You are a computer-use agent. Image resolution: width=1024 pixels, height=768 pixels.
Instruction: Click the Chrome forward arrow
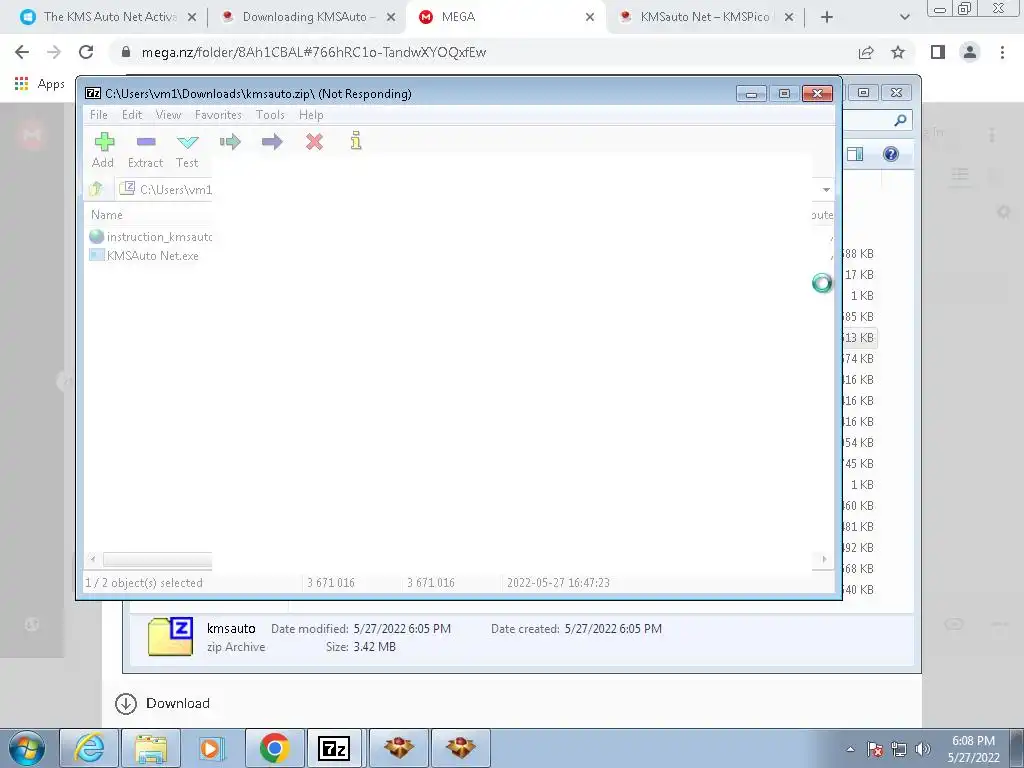click(54, 52)
